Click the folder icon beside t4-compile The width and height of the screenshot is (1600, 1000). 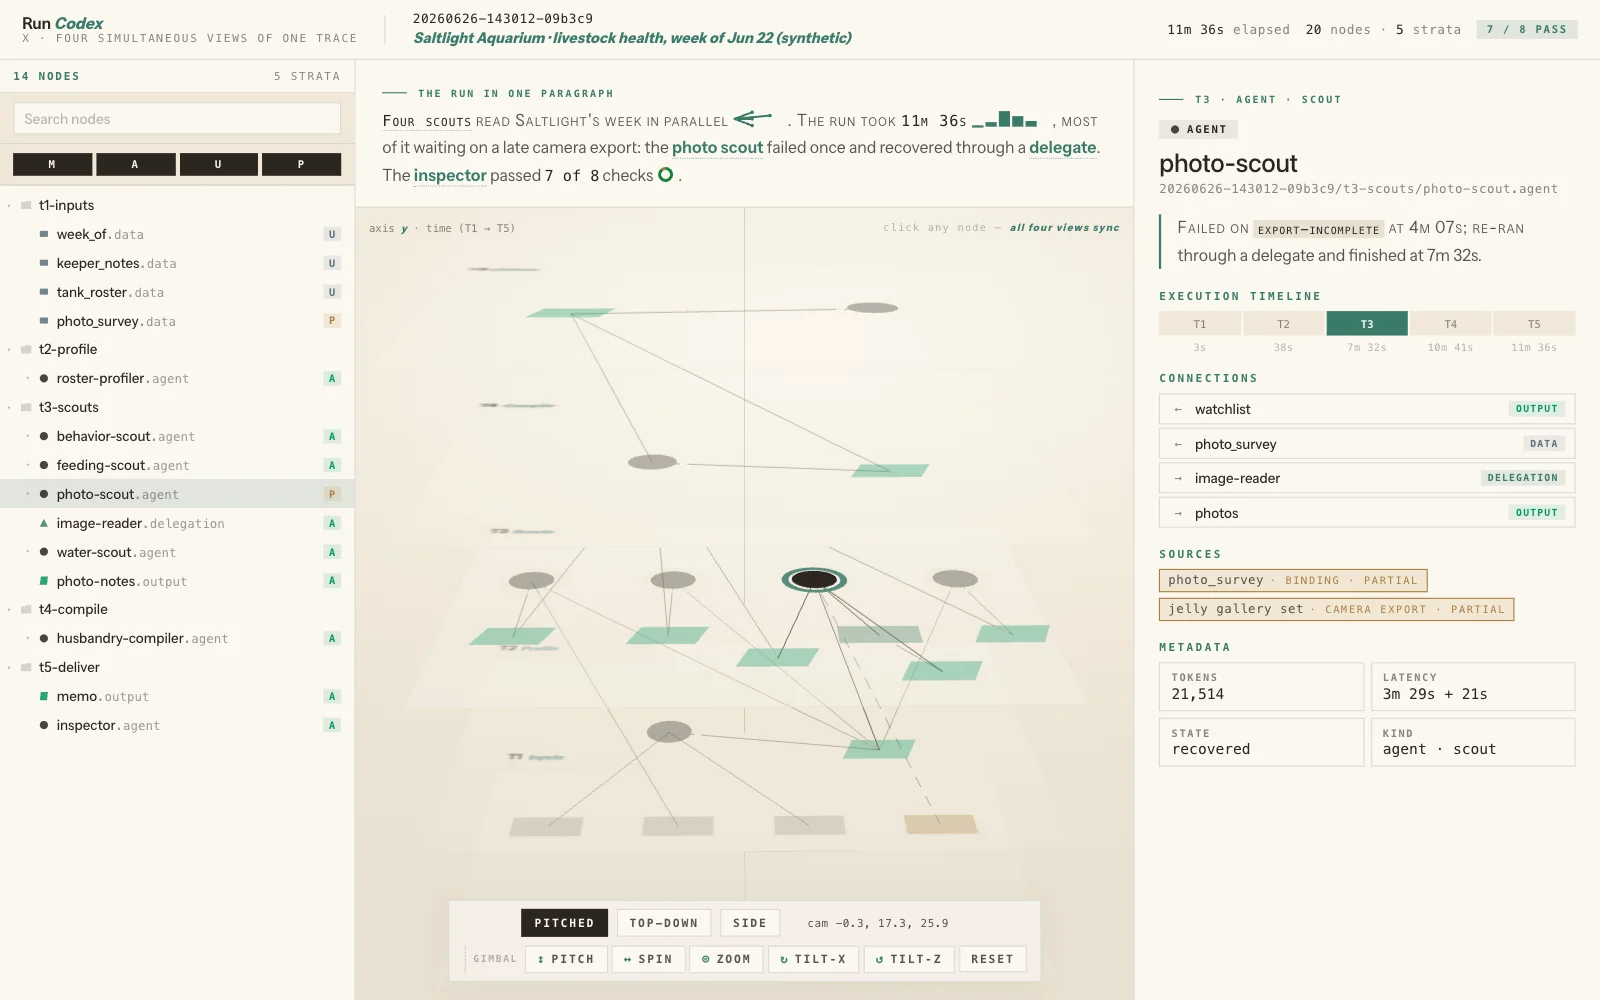(x=26, y=609)
